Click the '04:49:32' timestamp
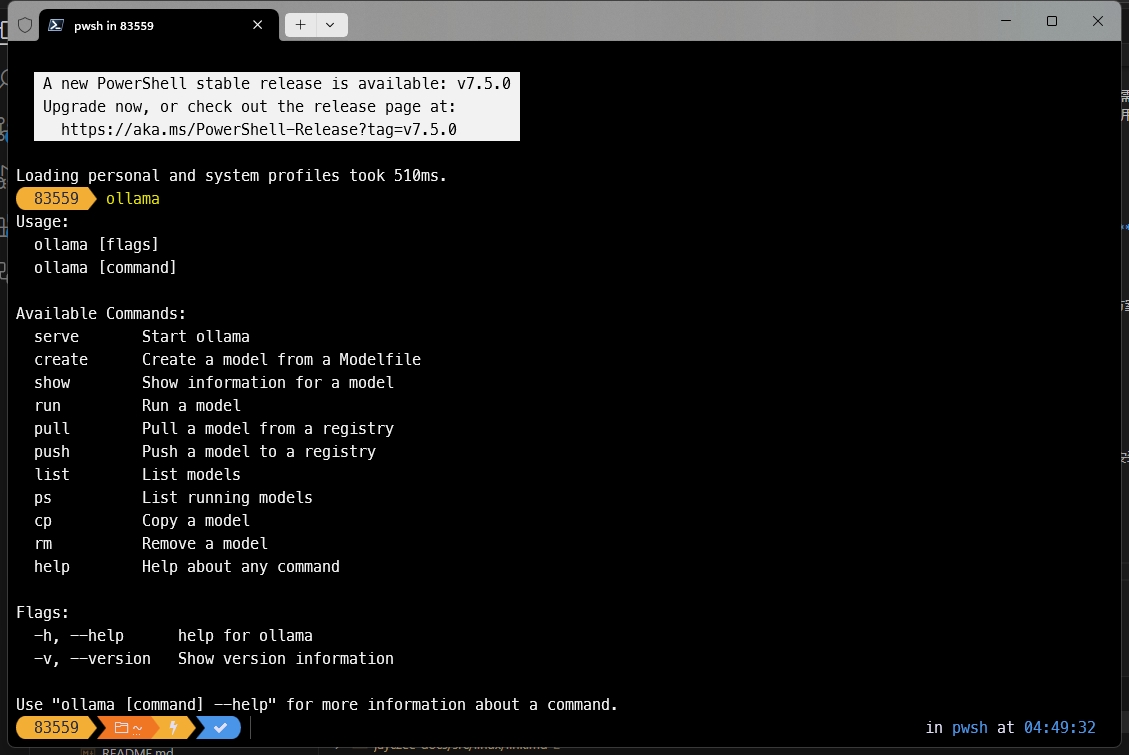The image size is (1129, 755). 1060,728
